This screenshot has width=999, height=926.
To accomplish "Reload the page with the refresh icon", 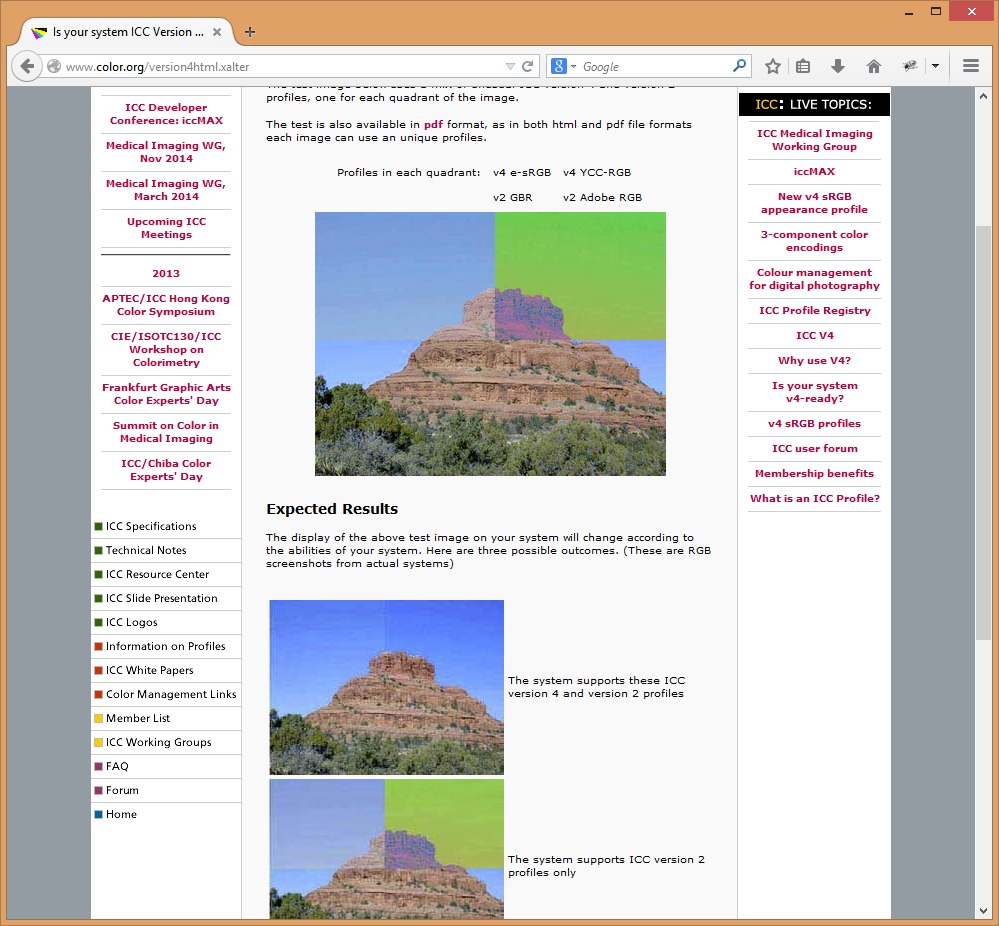I will pos(529,67).
